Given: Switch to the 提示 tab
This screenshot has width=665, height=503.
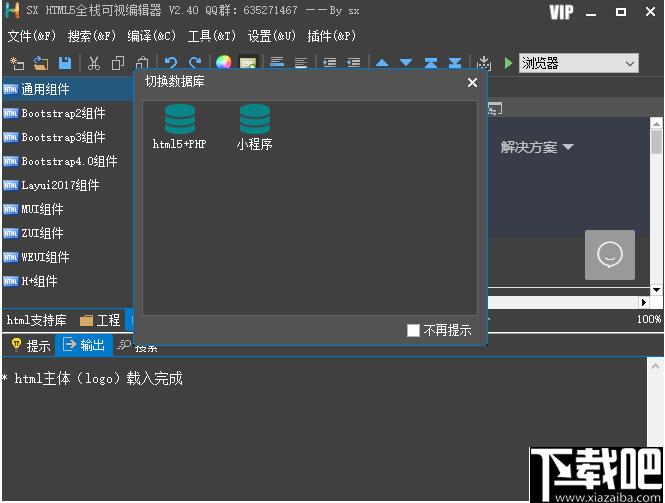Looking at the screenshot, I should [x=31, y=345].
